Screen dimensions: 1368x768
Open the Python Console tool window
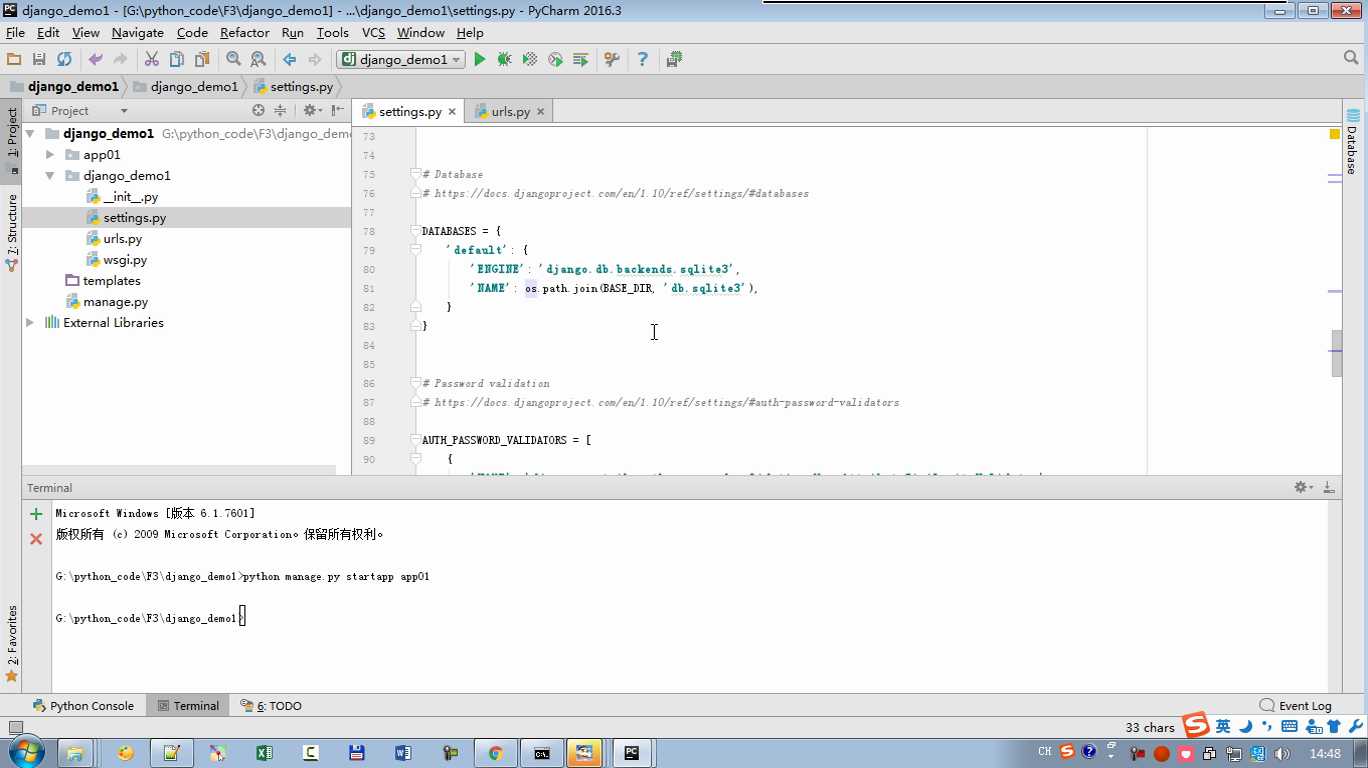(x=83, y=706)
